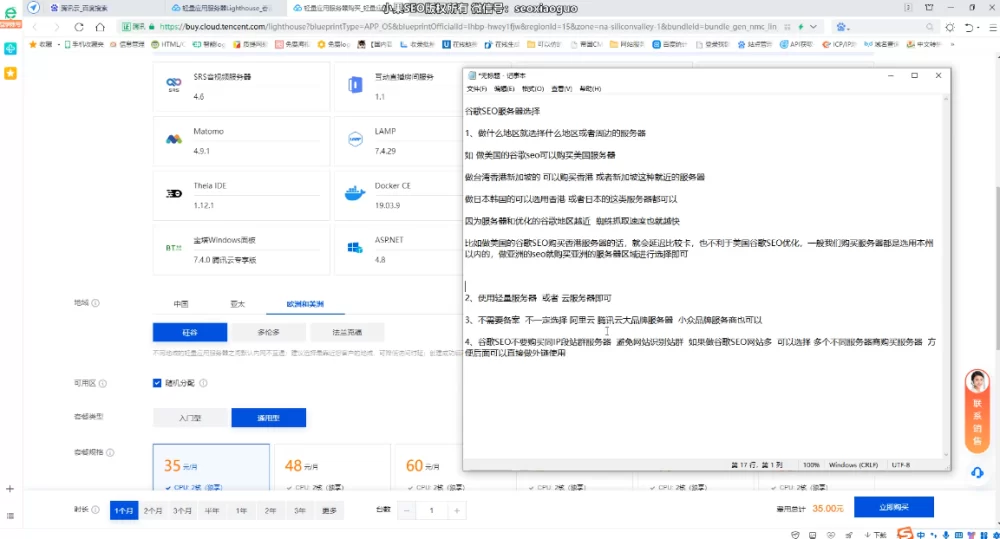Go back with the browser back arrow
This screenshot has width=1000, height=539.
click(x=35, y=27)
